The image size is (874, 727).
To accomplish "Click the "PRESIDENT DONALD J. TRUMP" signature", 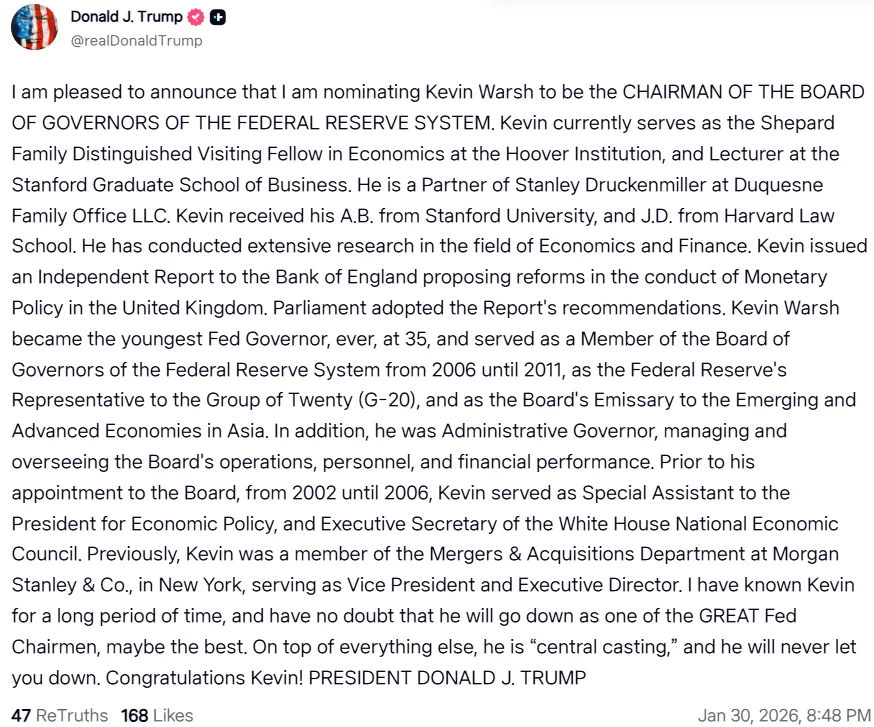I will (447, 677).
